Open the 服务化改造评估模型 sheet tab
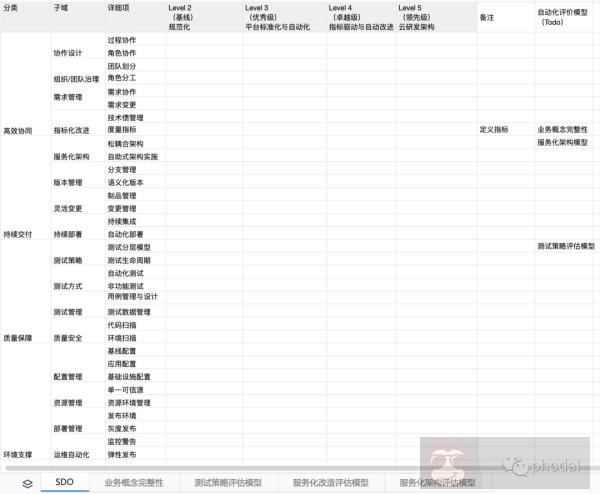The height and width of the screenshot is (494, 600). click(x=331, y=483)
